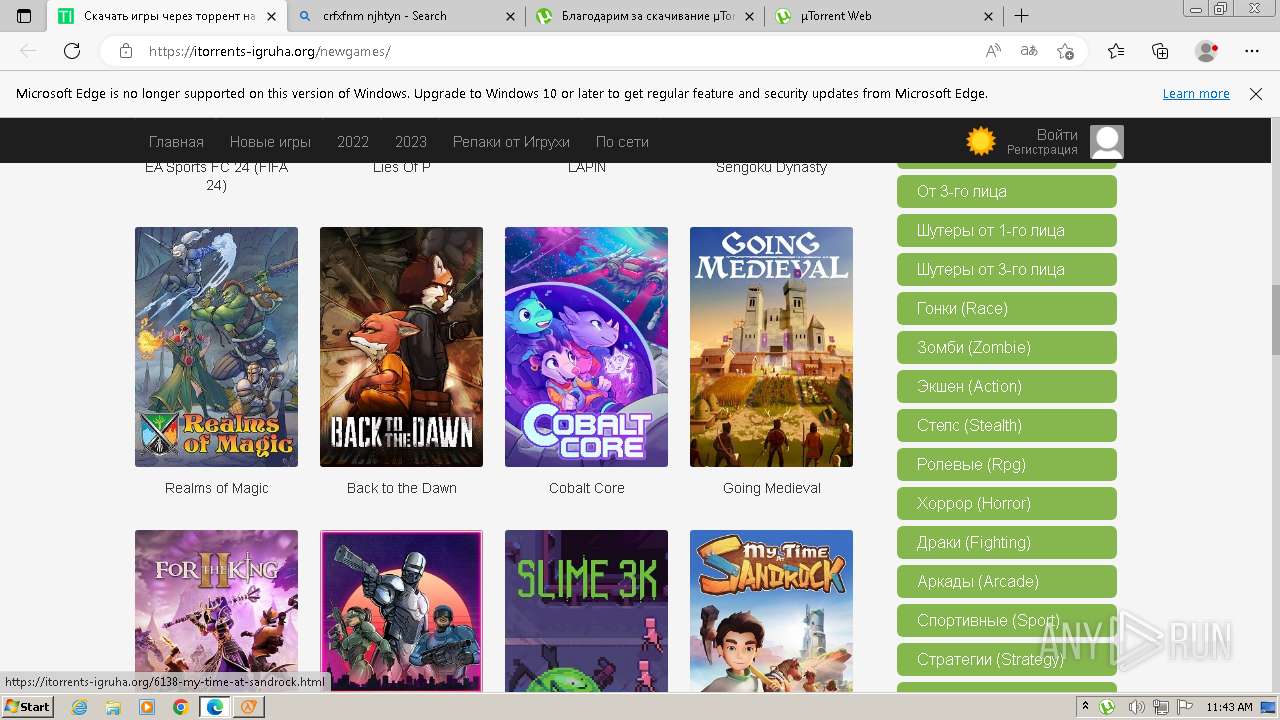
Task: Select Шутеры от 3-го лица category
Action: click(1007, 269)
